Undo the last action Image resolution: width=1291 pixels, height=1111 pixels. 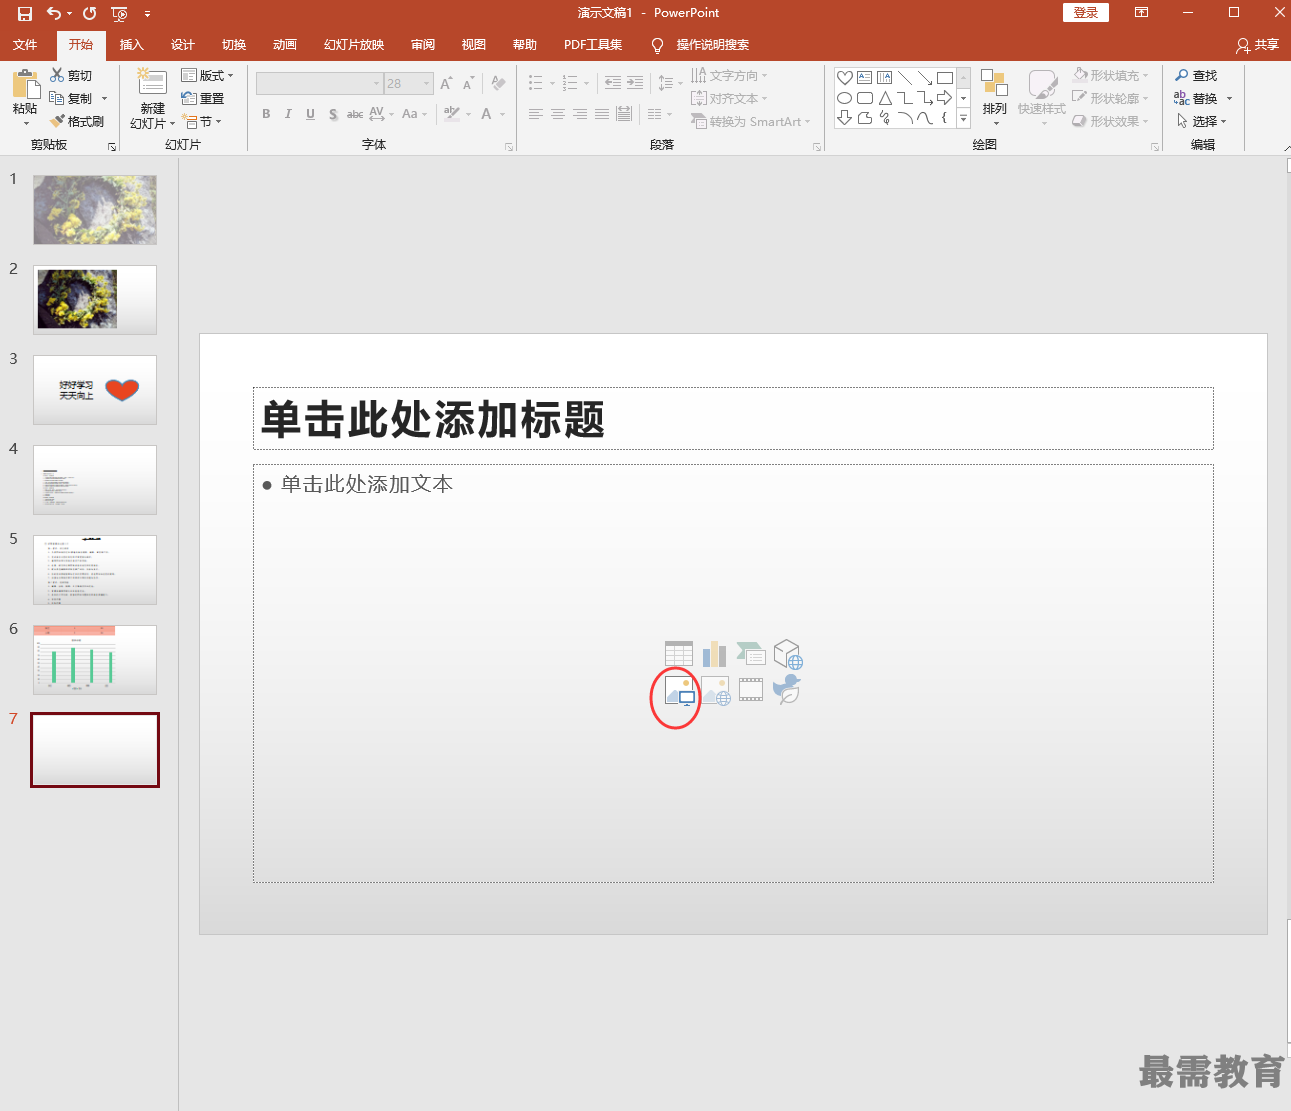54,13
